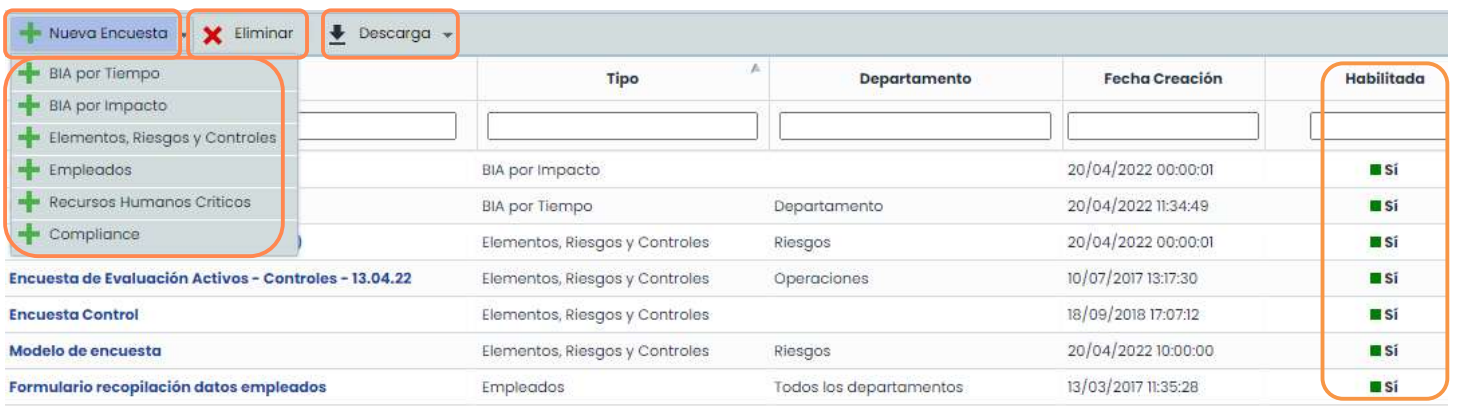Click the red X Eliminar icon
The width and height of the screenshot is (1457, 406).
tap(212, 35)
